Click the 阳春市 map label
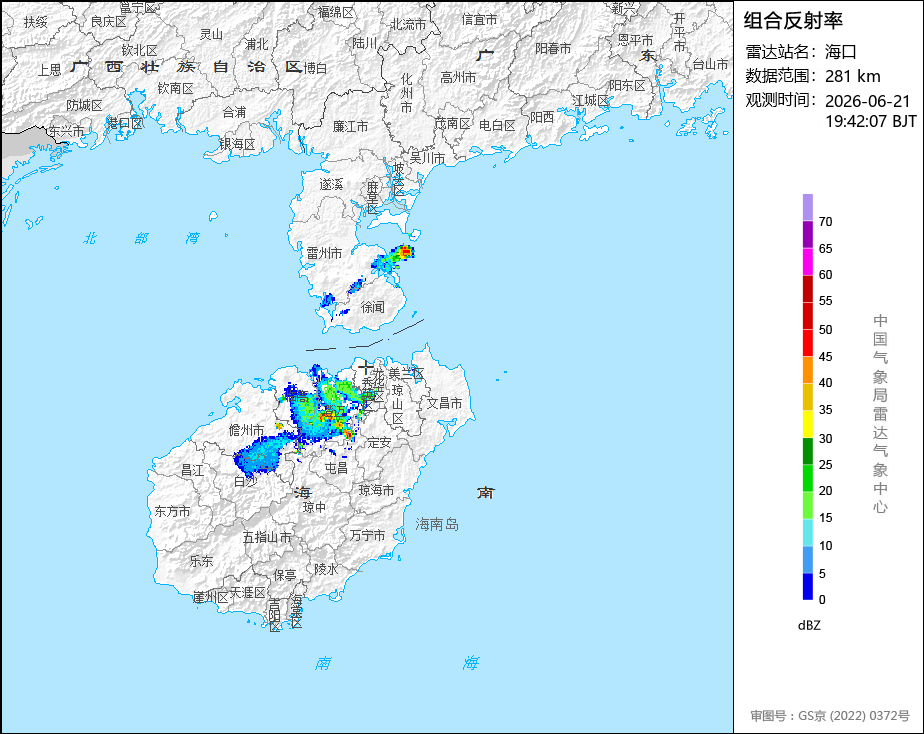This screenshot has height=734, width=924. 553,48
